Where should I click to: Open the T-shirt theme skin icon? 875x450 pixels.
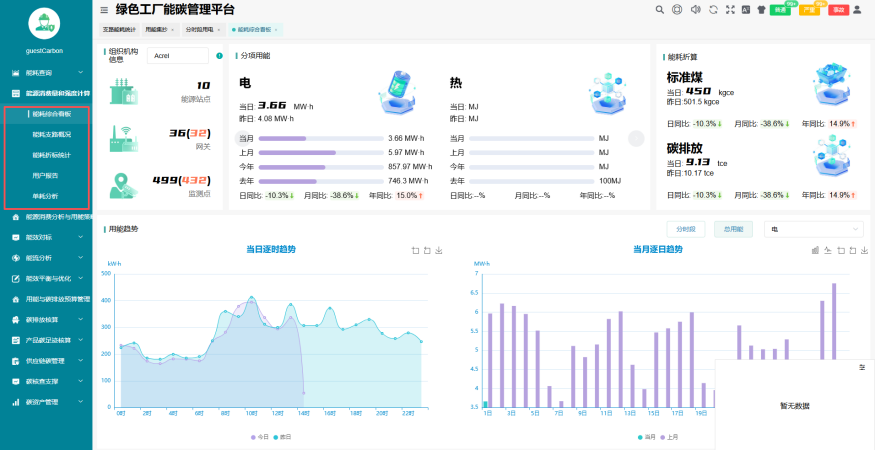761,9
